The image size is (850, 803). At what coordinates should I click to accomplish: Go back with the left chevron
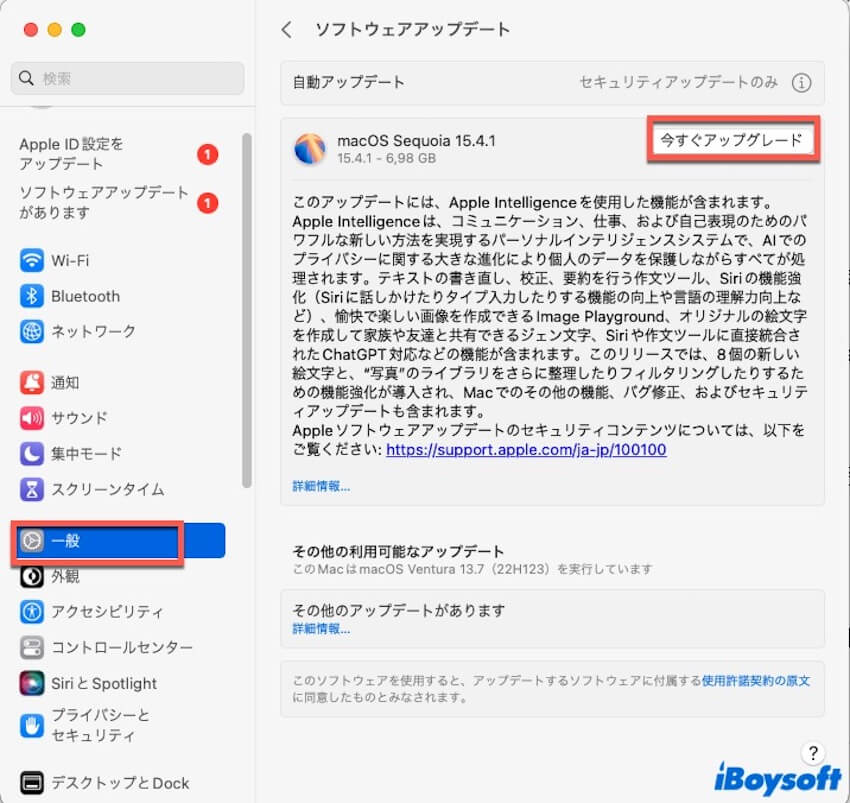(x=287, y=30)
